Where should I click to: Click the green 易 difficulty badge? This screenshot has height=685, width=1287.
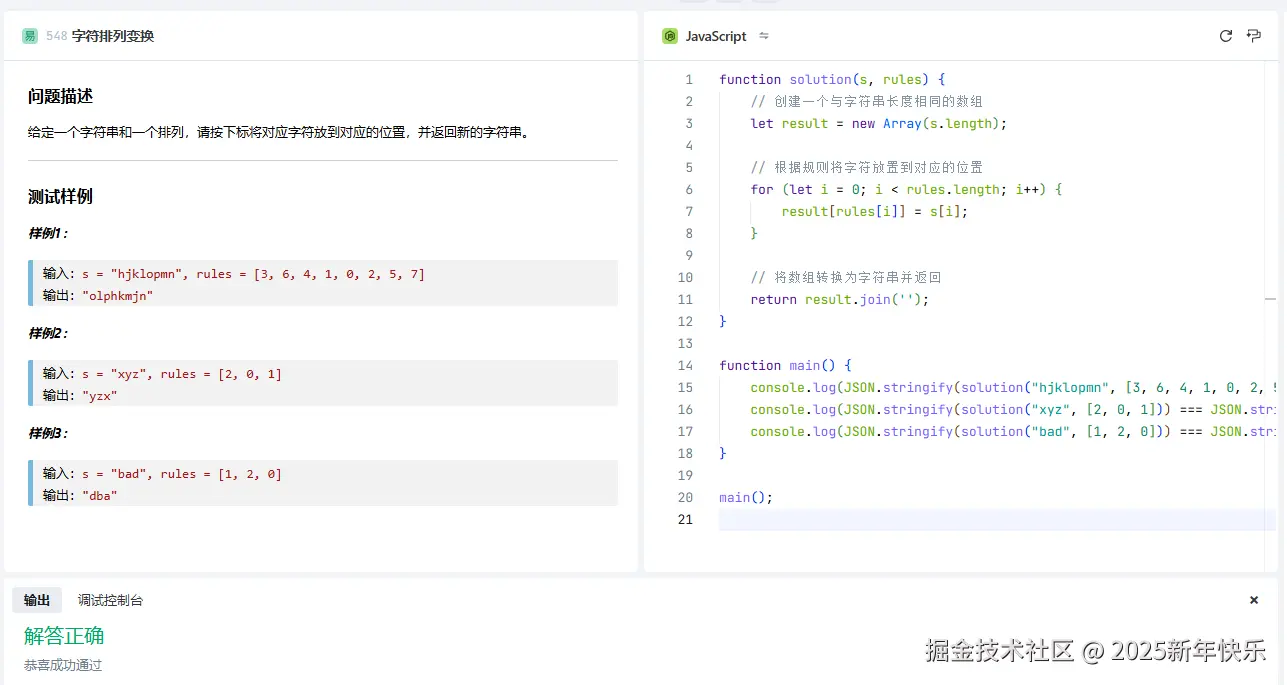tap(30, 36)
